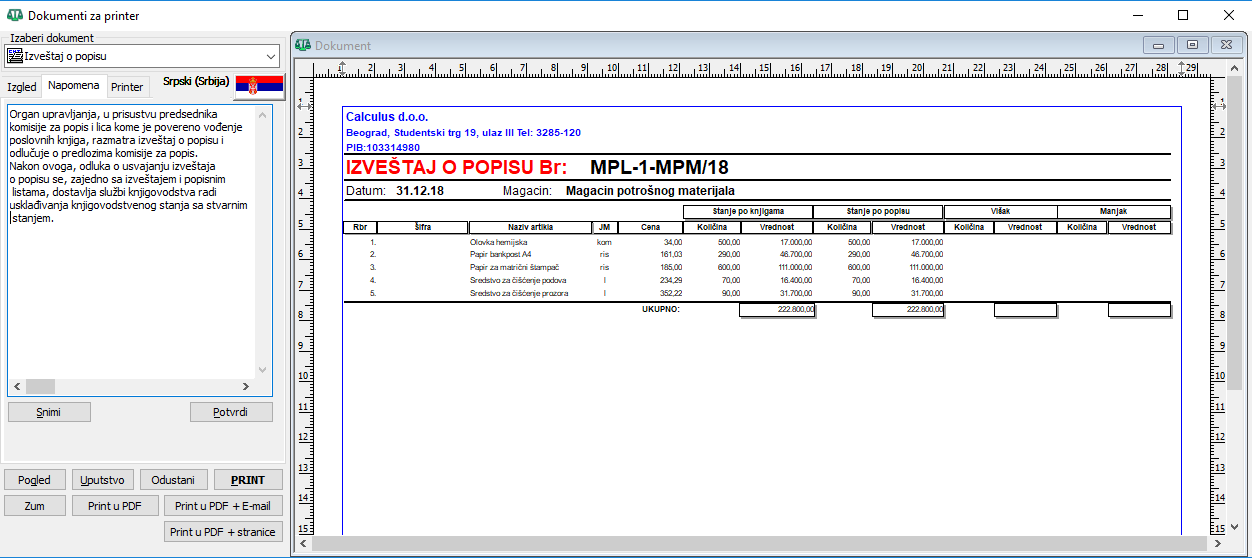Select the Napomena tab
Viewport: 1252px width, 558px height.
(x=74, y=86)
